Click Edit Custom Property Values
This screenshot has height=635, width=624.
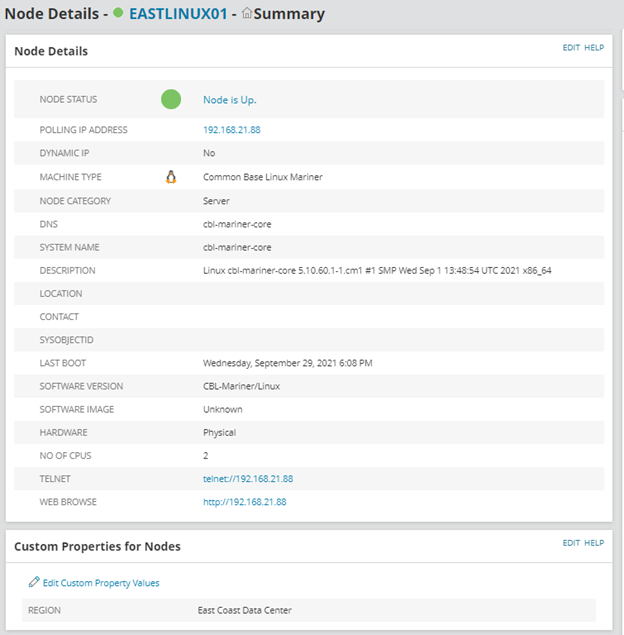100,583
